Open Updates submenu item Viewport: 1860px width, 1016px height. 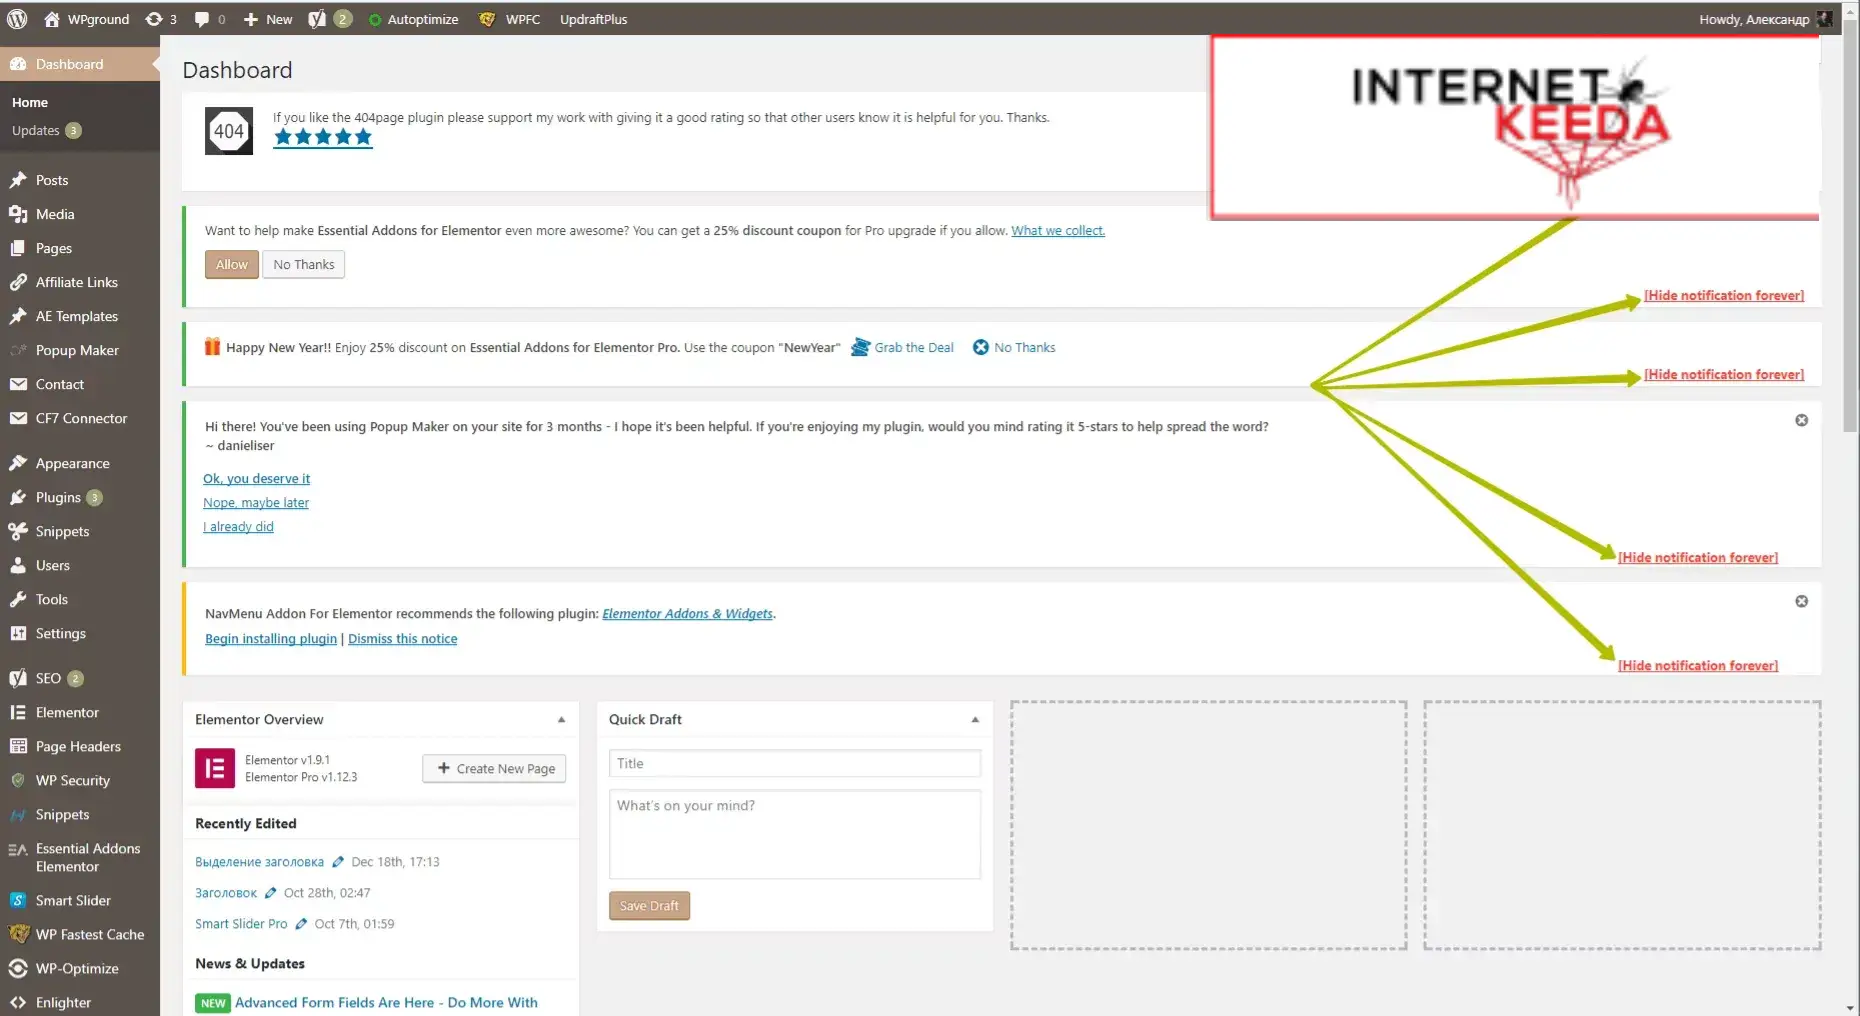click(x=46, y=131)
